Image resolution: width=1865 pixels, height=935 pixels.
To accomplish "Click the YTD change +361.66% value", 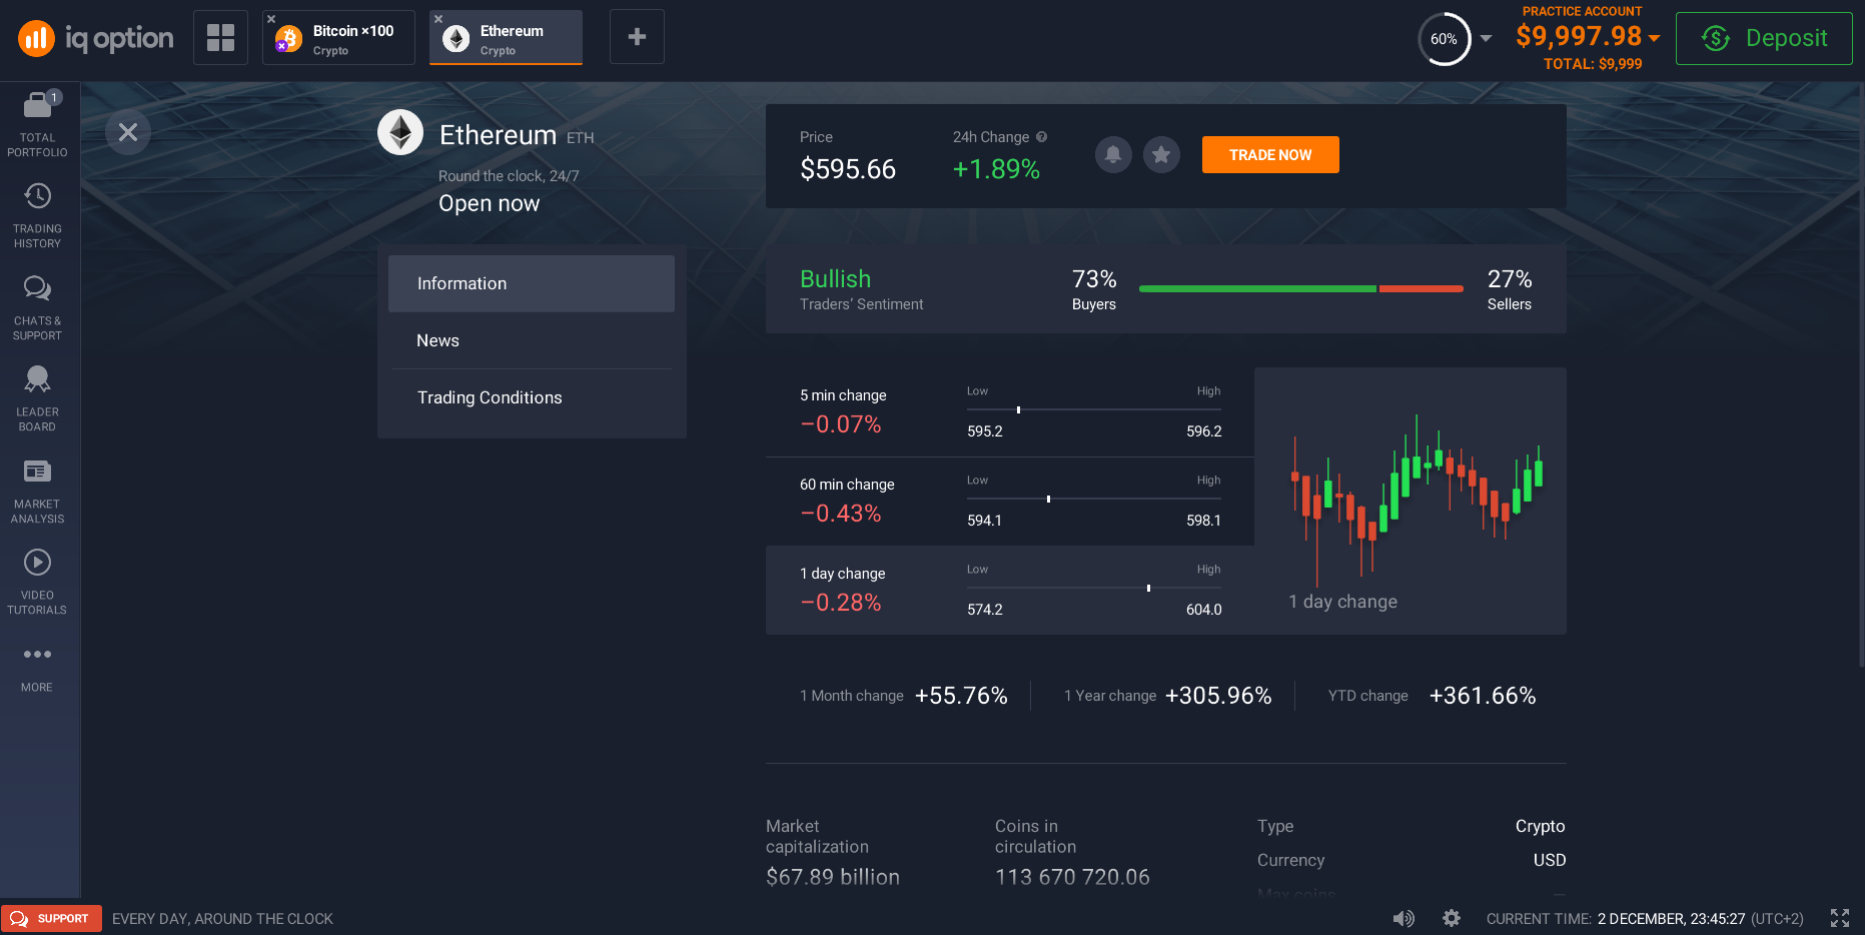I will click(1482, 695).
